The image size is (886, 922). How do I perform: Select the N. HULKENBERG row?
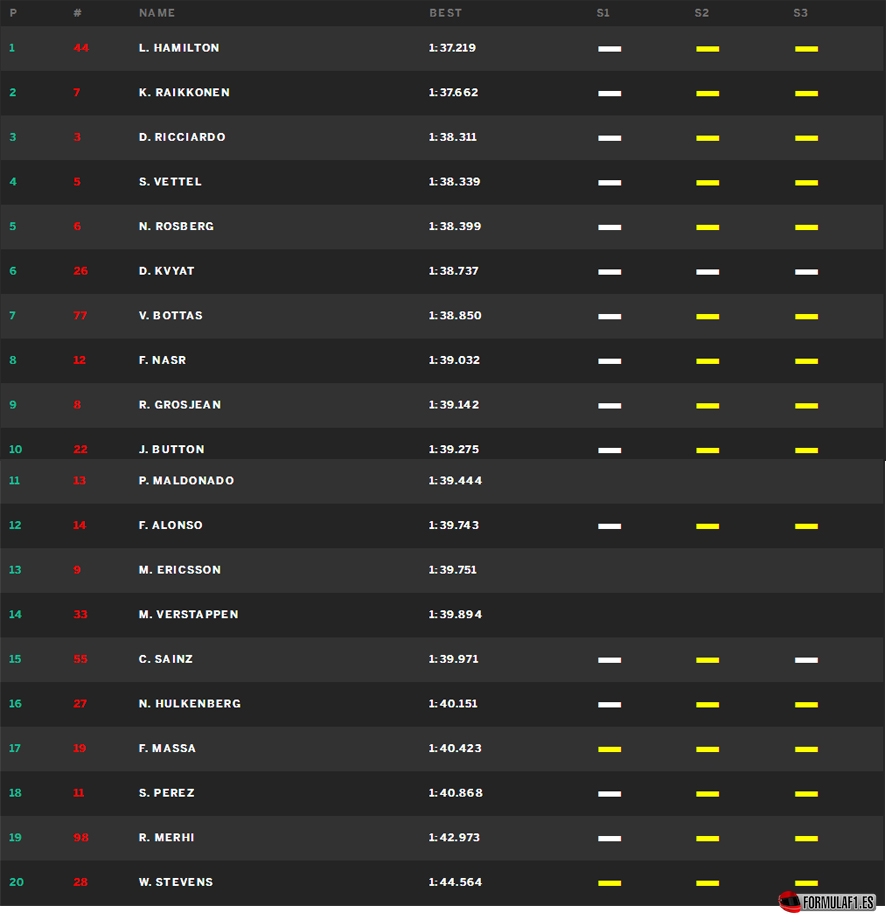click(442, 704)
